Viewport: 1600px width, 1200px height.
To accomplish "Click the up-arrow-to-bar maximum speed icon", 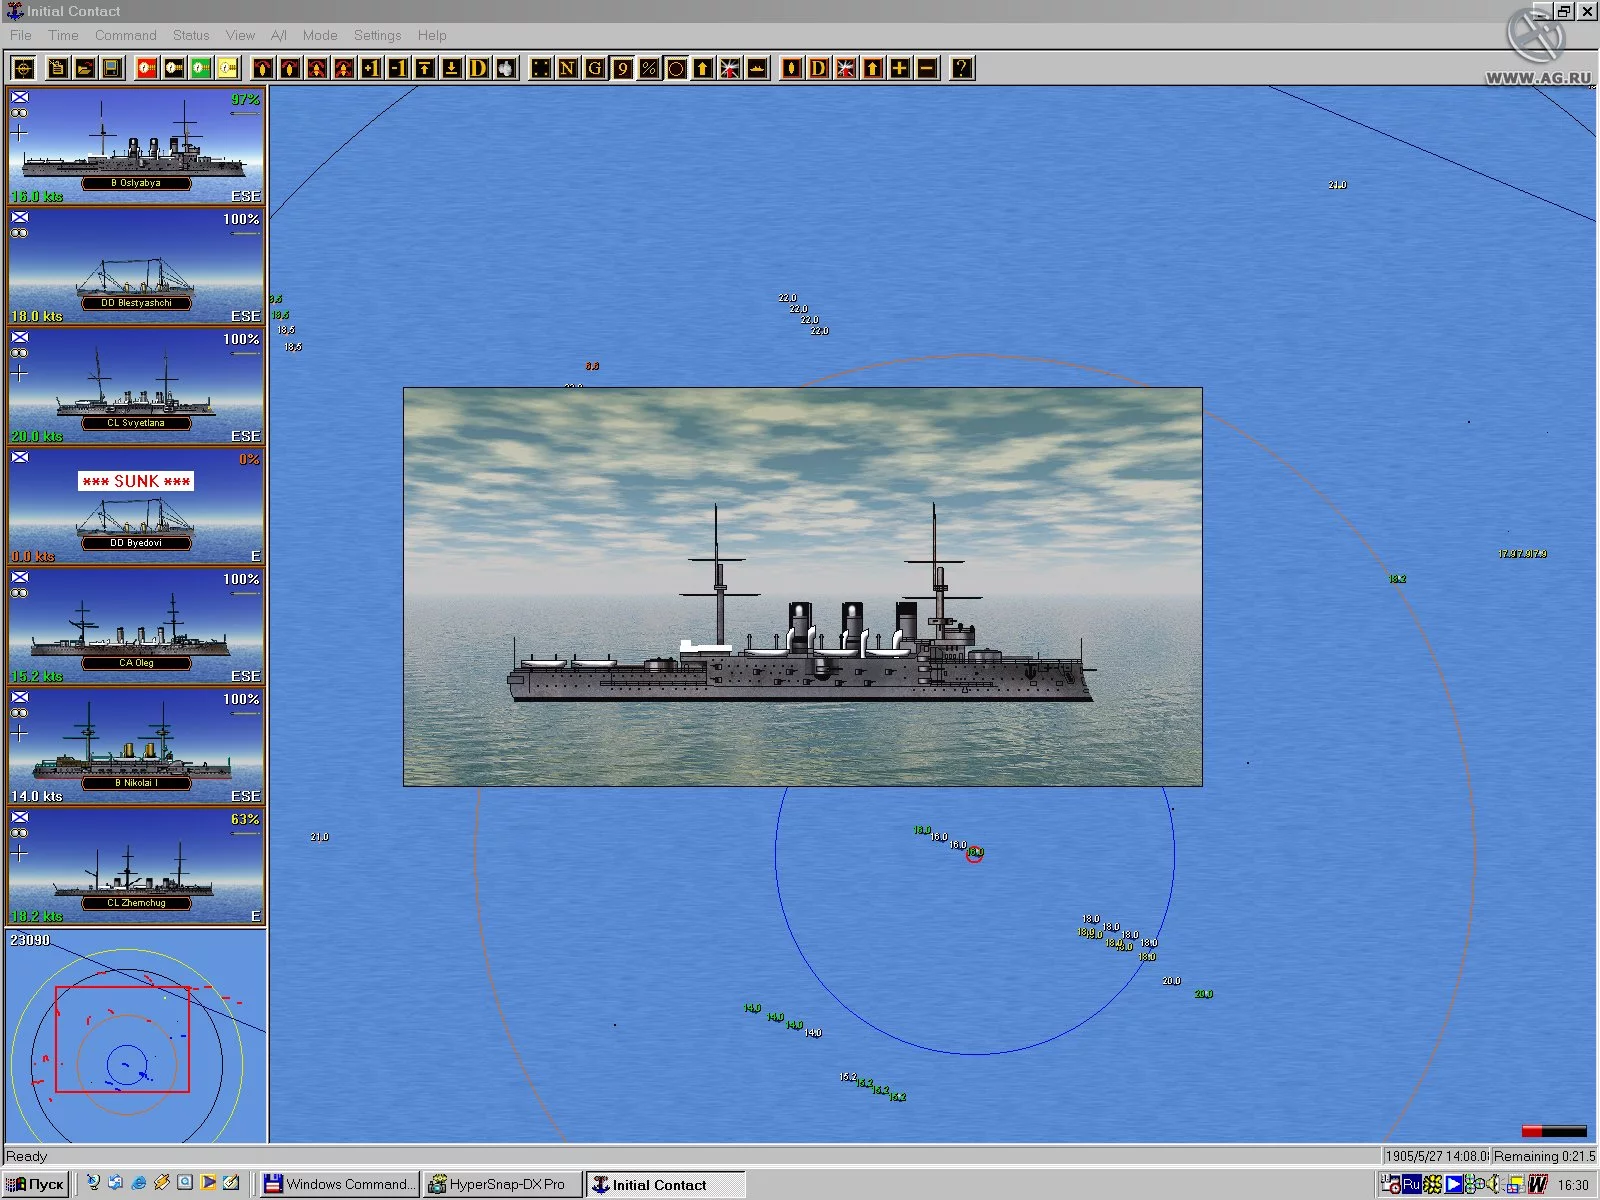I will tap(425, 68).
